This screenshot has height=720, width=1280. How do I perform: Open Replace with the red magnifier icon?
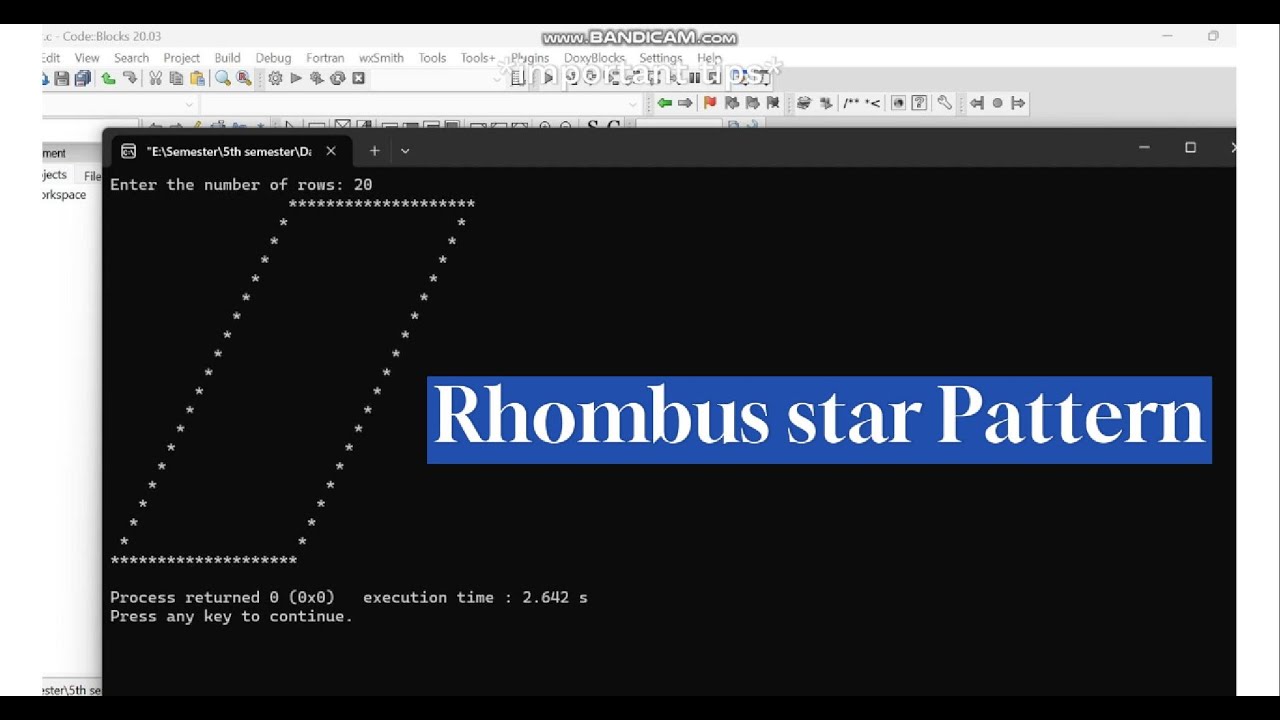point(243,78)
